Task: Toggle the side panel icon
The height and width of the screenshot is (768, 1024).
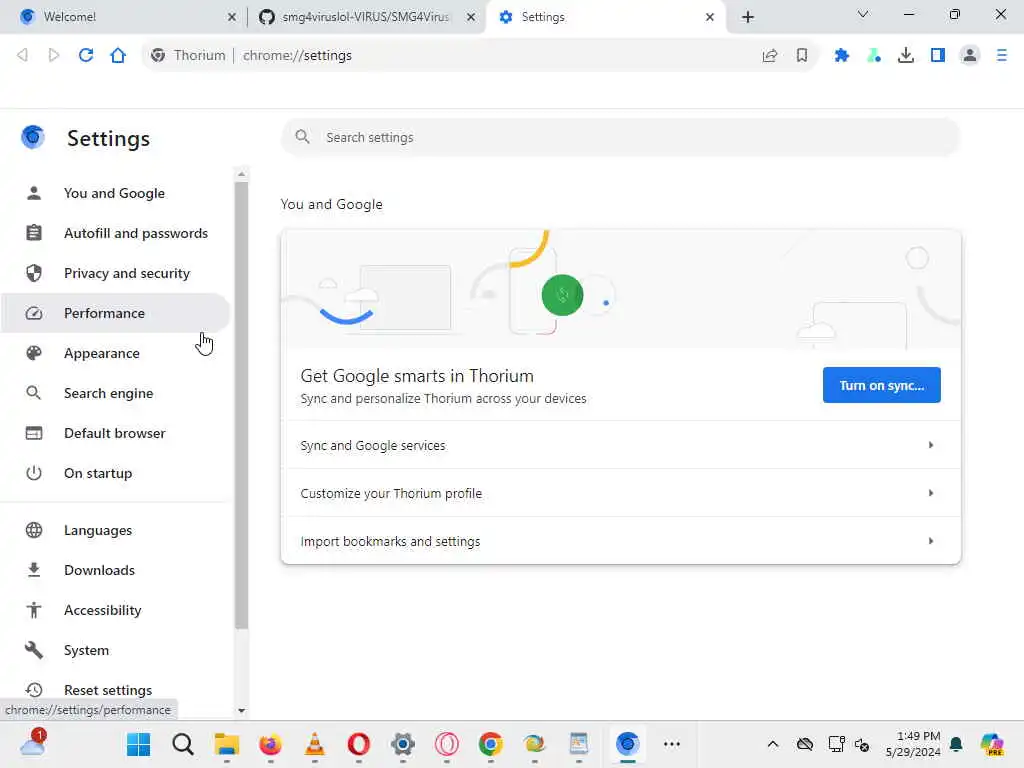Action: 938,56
